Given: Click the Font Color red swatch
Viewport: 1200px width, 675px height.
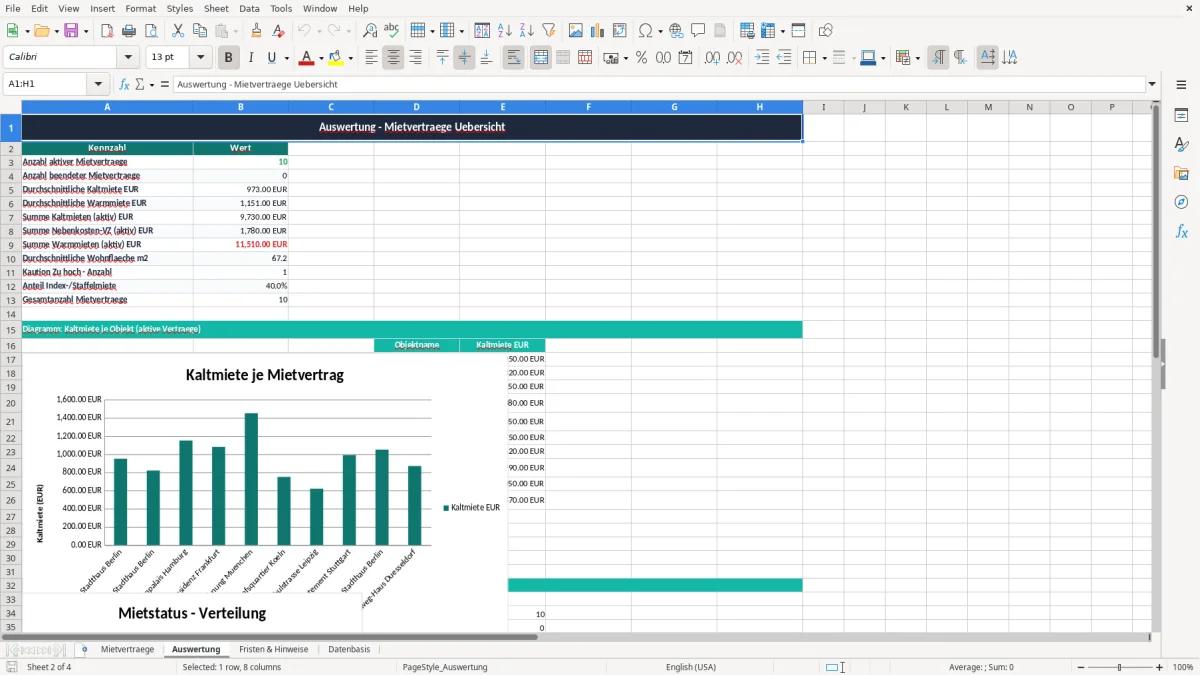Looking at the screenshot, I should [308, 58].
